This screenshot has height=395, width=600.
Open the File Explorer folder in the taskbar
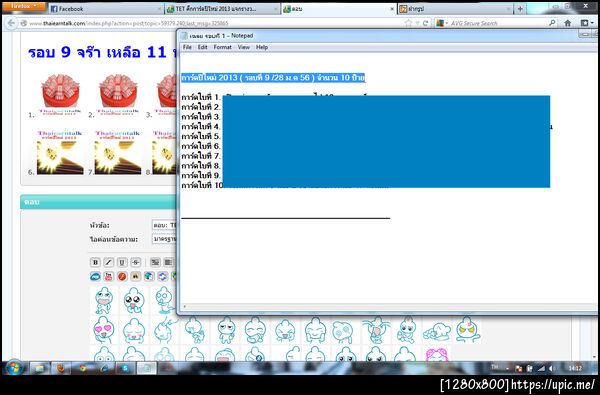pos(39,368)
